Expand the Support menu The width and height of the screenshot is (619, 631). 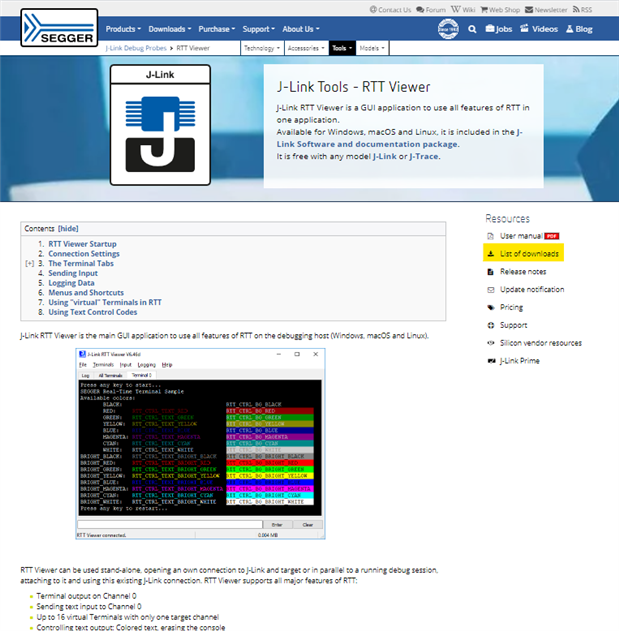(x=258, y=29)
